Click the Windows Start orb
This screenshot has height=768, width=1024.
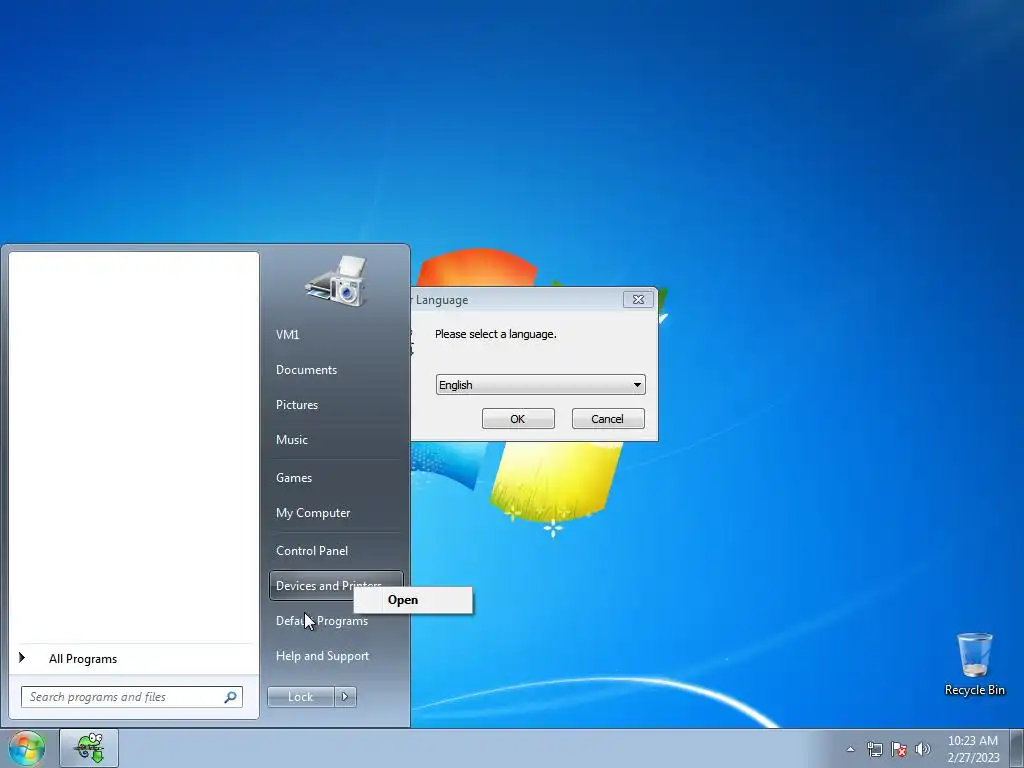26,748
